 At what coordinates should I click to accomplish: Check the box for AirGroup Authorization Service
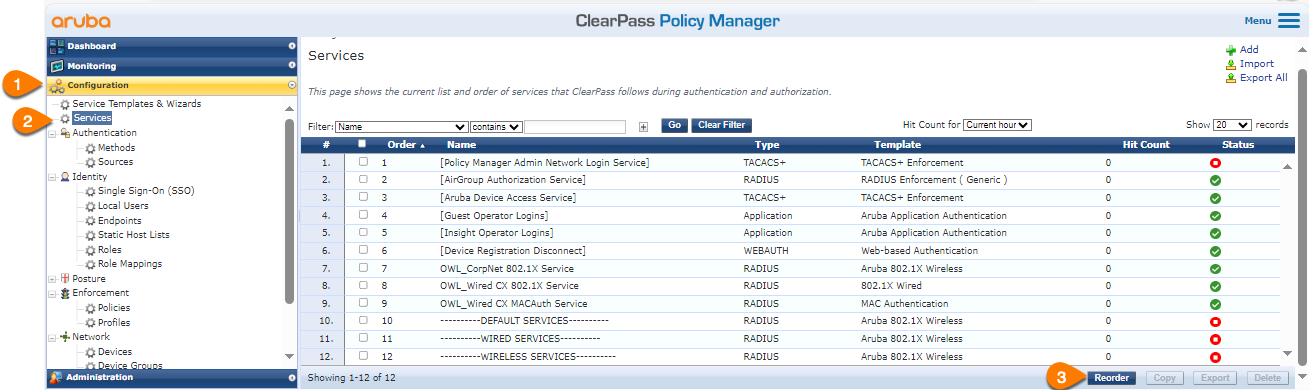(x=363, y=180)
